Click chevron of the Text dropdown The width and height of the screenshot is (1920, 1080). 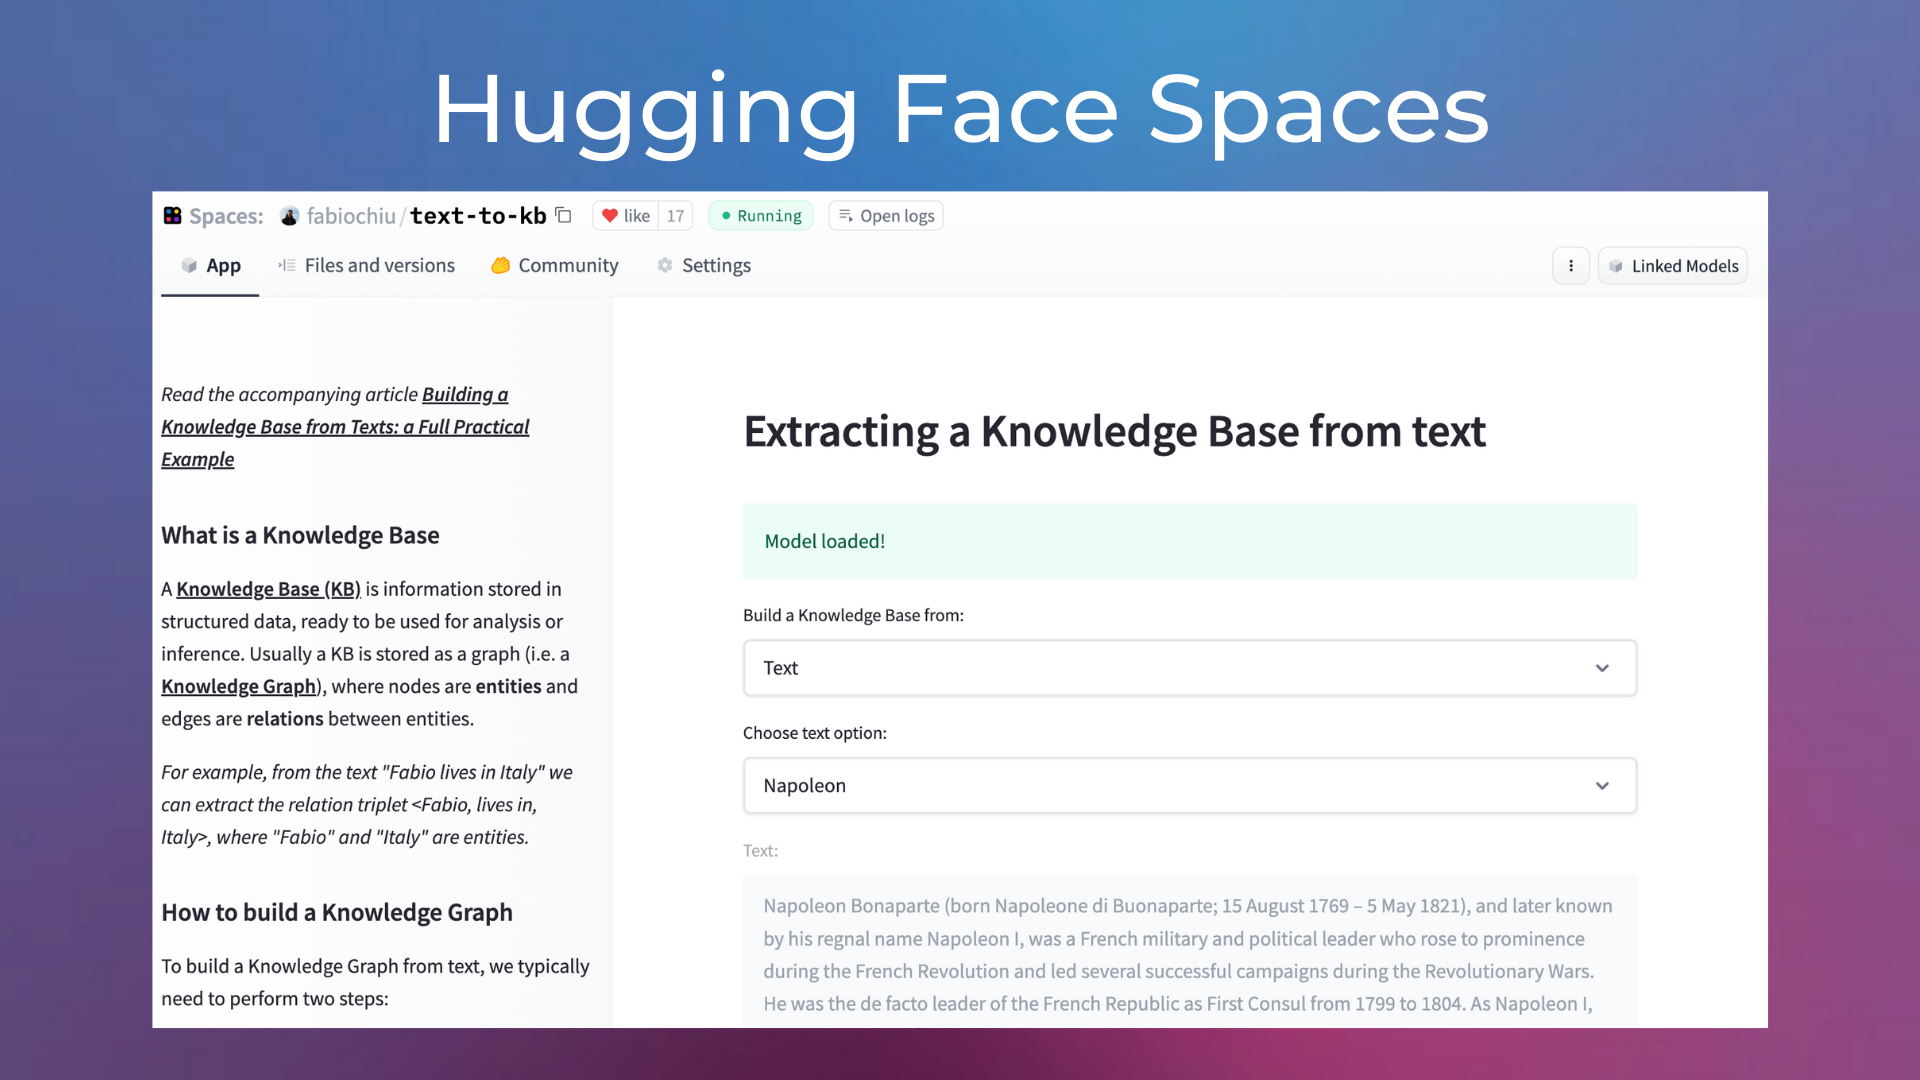pyautogui.click(x=1602, y=668)
